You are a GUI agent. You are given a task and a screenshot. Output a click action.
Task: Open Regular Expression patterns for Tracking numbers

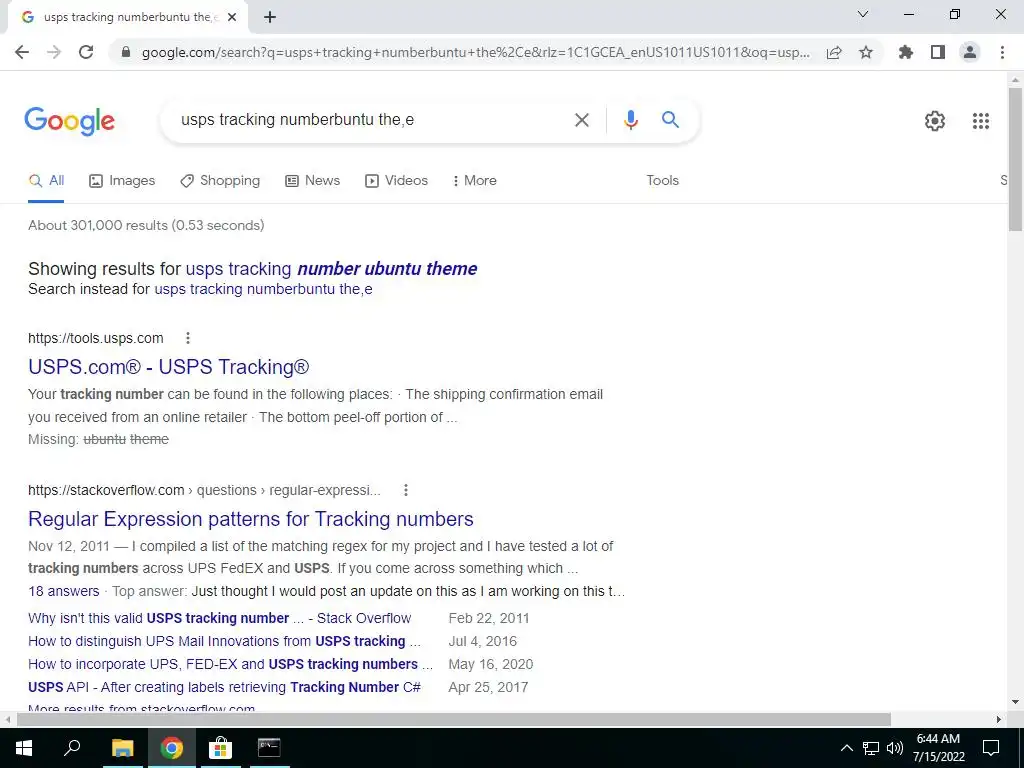(x=251, y=519)
